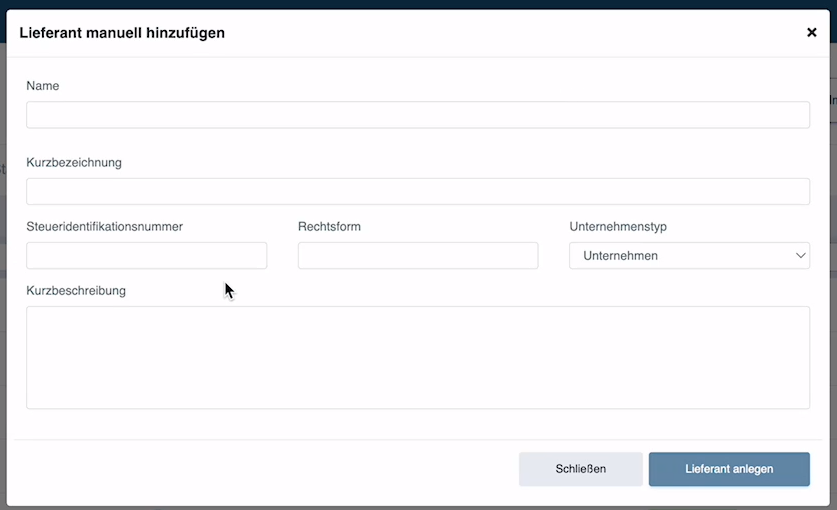Image resolution: width=837 pixels, height=510 pixels.
Task: Click the Schließen button
Action: (580, 469)
